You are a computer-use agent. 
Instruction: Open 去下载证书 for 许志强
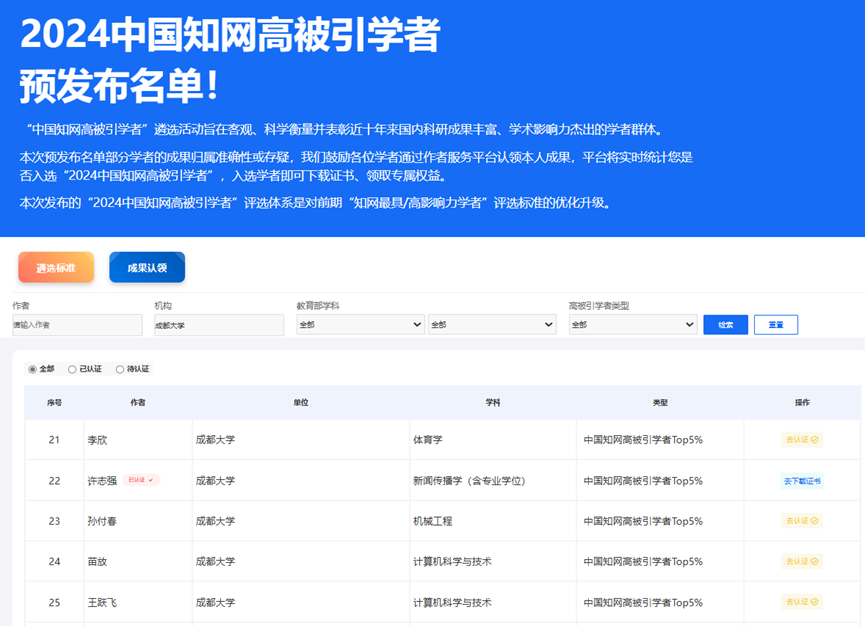pos(801,481)
